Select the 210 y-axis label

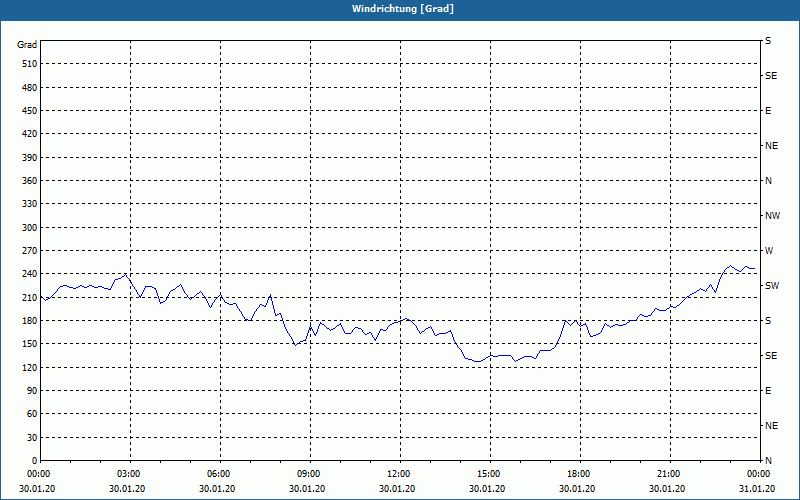(x=30, y=297)
